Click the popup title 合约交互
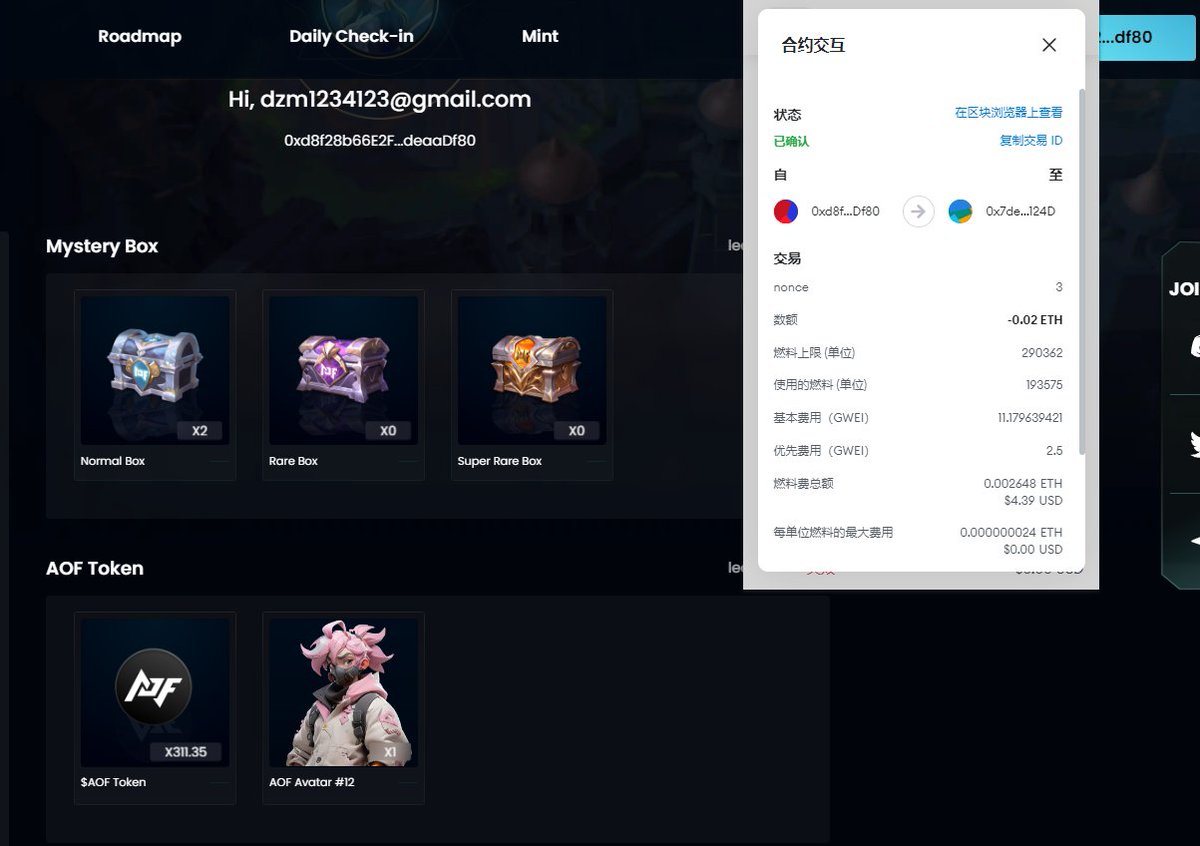The image size is (1200, 846). 813,45
